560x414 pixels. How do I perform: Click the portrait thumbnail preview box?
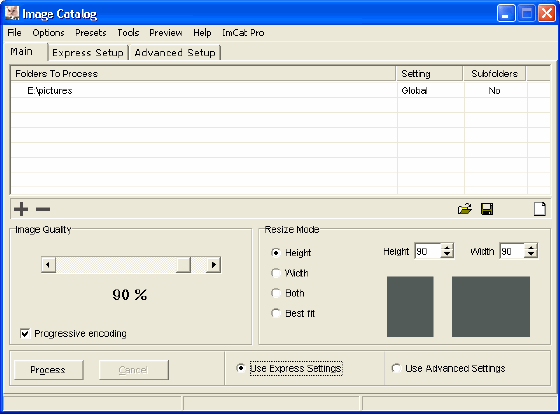(x=410, y=306)
